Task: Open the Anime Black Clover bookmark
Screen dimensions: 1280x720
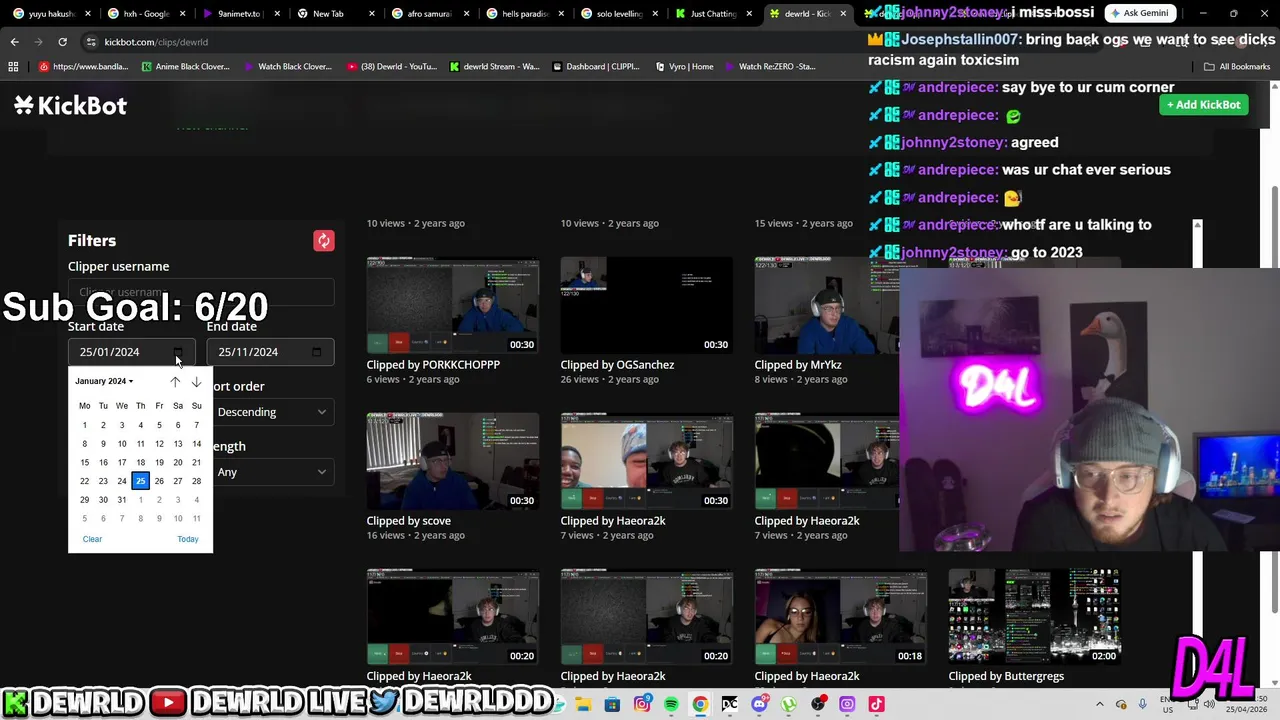Action: tap(186, 67)
